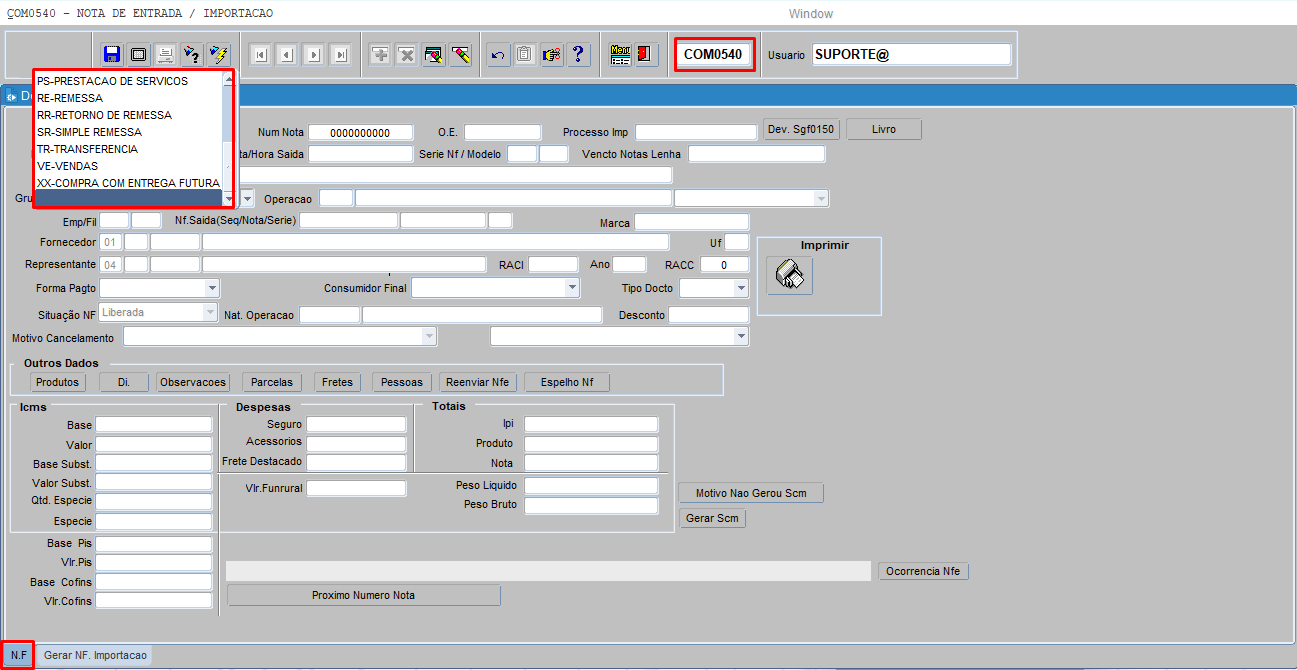Switch to the Gerar NF. Importacao tab
This screenshot has height=670, width=1297.
[x=95, y=656]
